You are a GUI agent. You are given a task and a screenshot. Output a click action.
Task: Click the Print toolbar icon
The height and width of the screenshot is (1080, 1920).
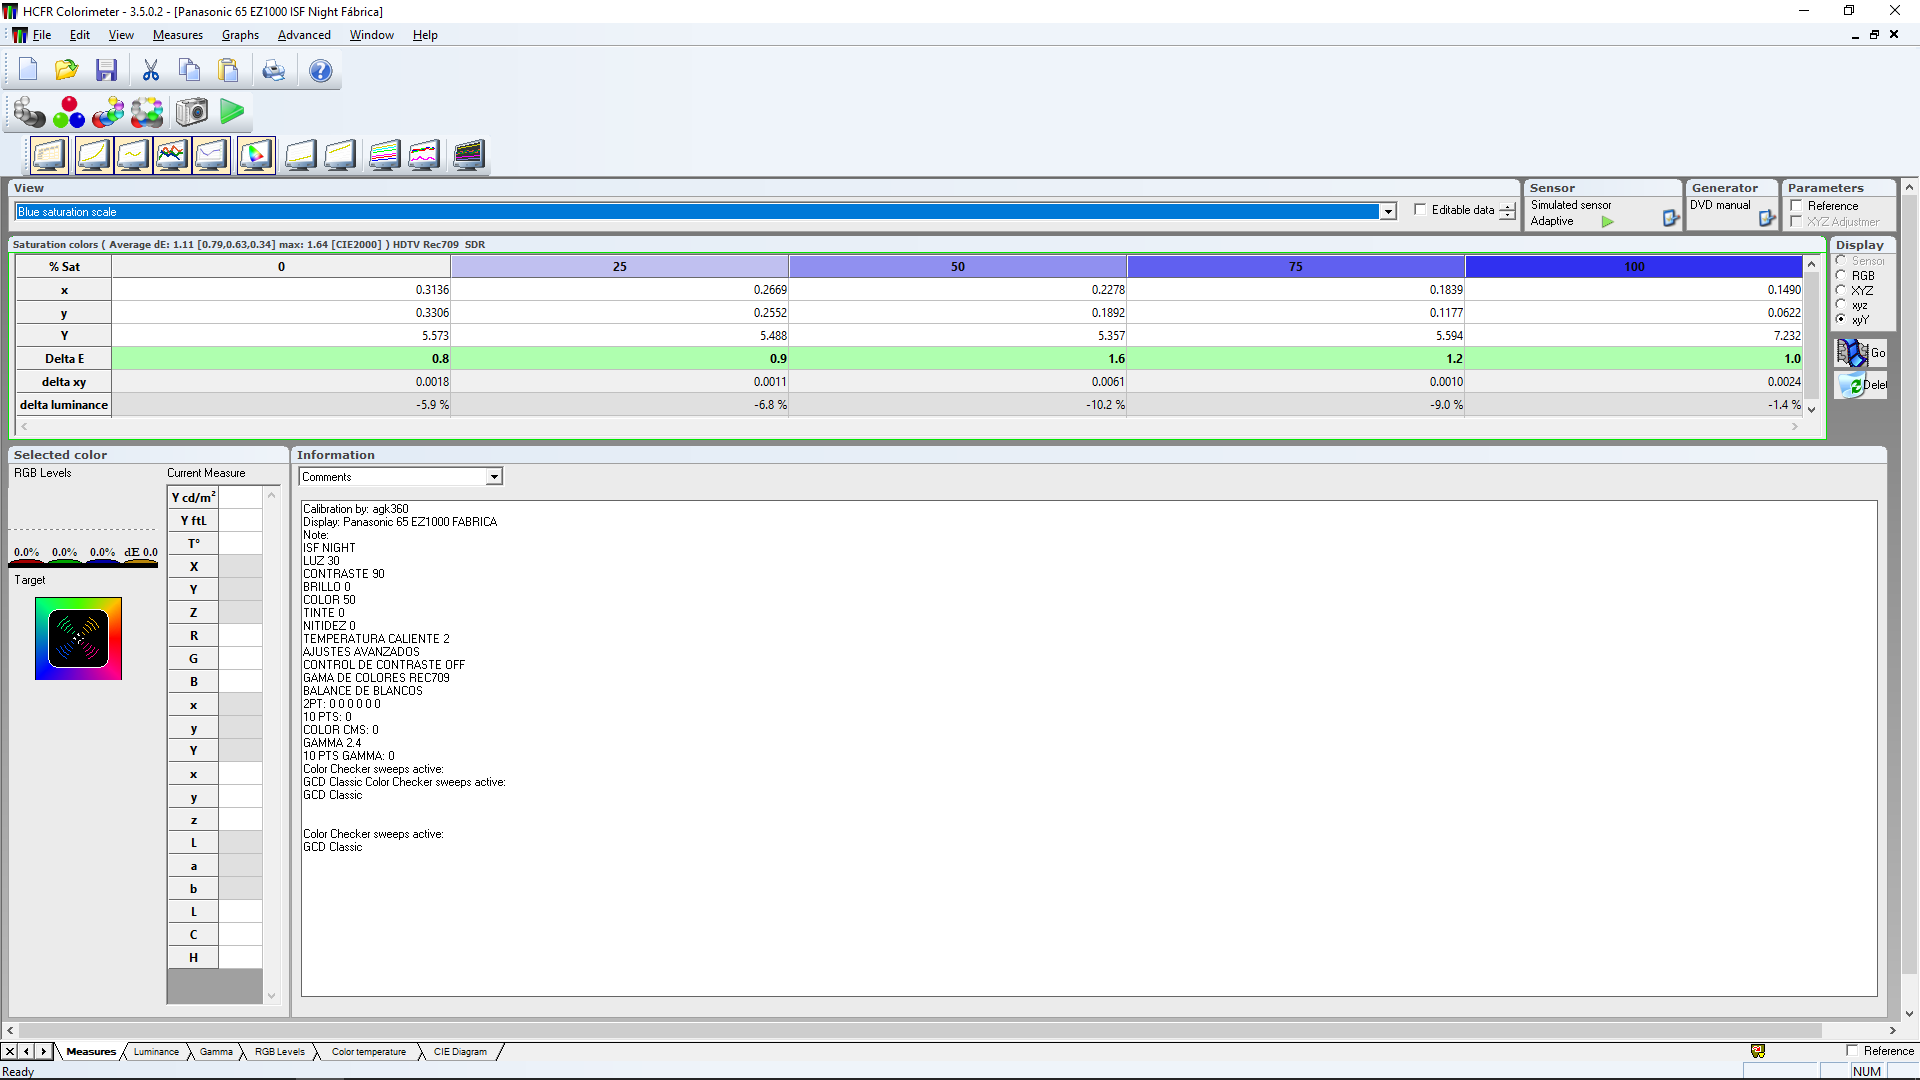[273, 70]
